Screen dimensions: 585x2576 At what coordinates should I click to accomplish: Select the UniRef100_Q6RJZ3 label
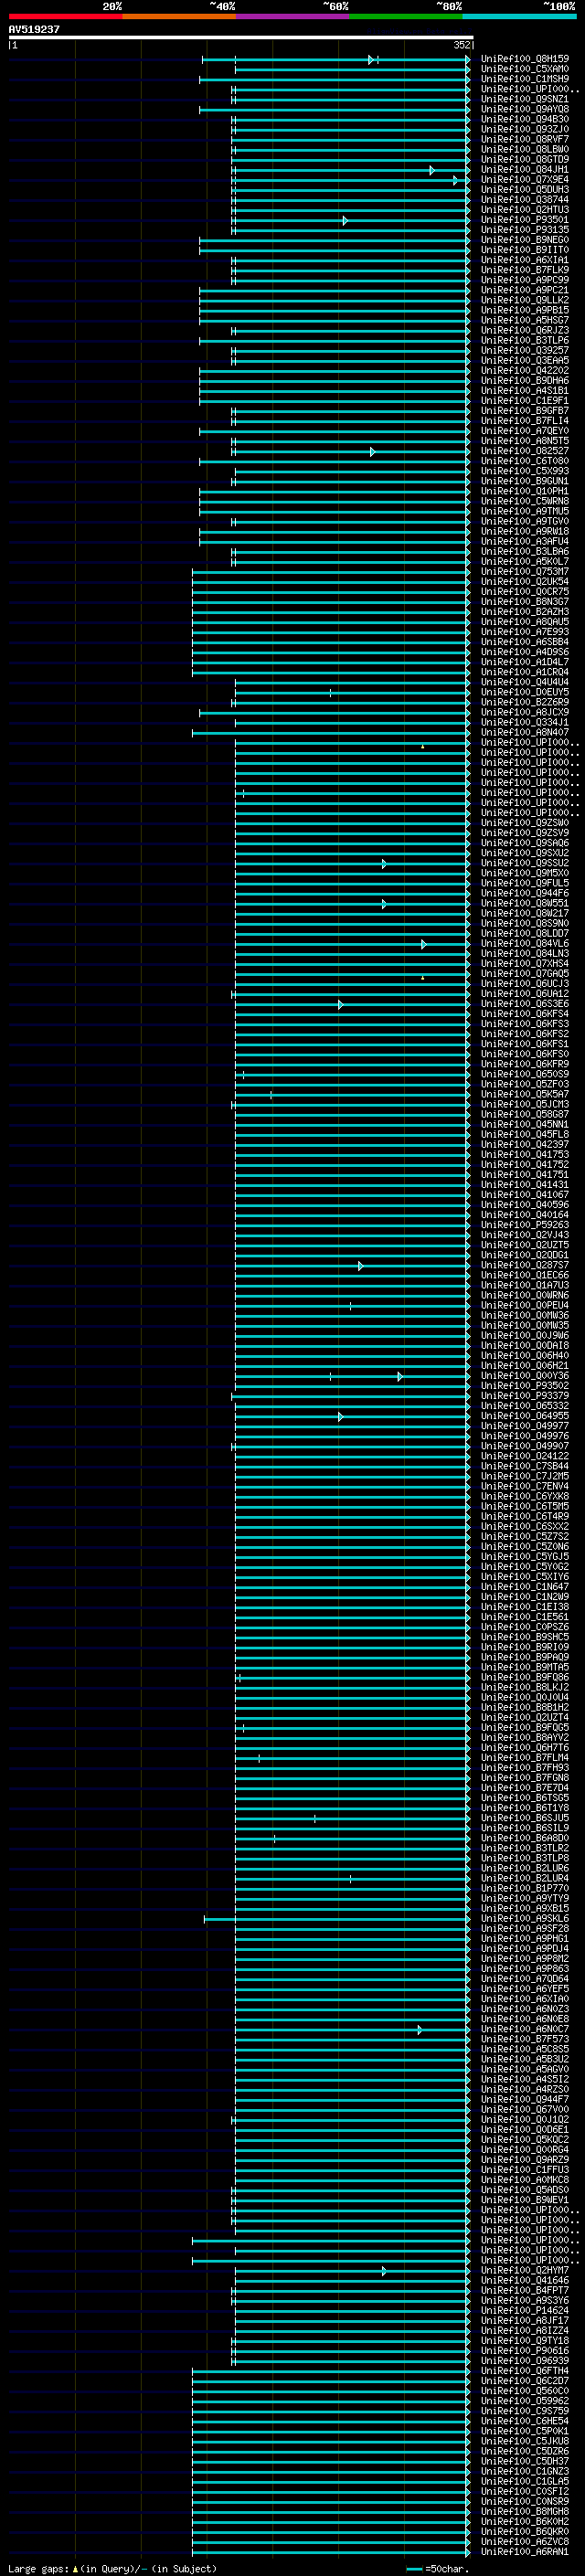tap(525, 331)
